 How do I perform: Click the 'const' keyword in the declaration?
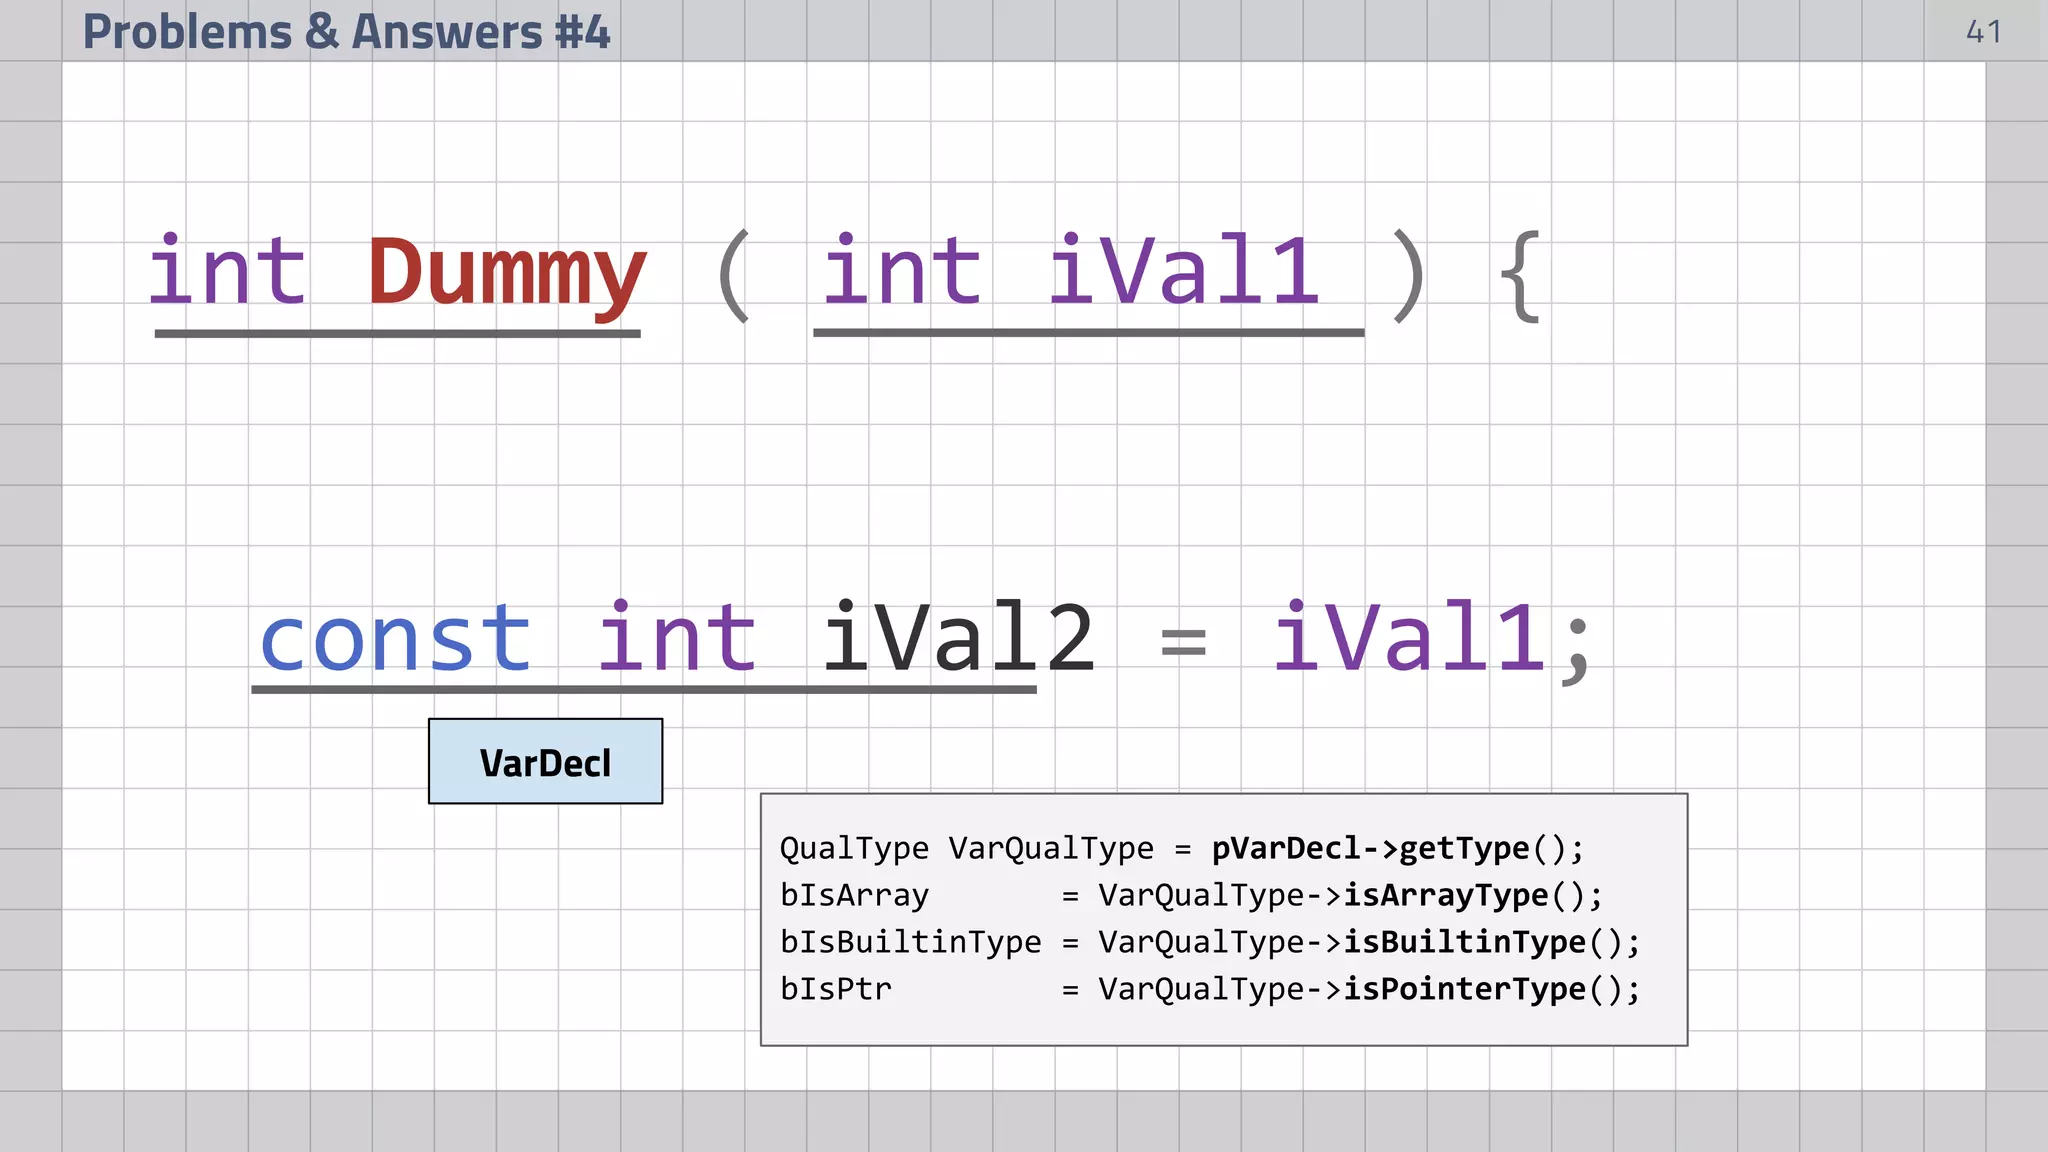tap(395, 638)
